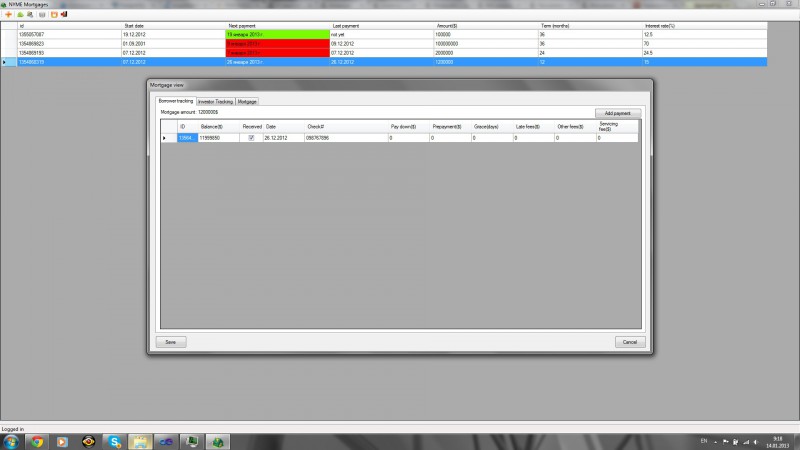Click the row selector arrow of the highlighted mortgage row

[x=9, y=62]
